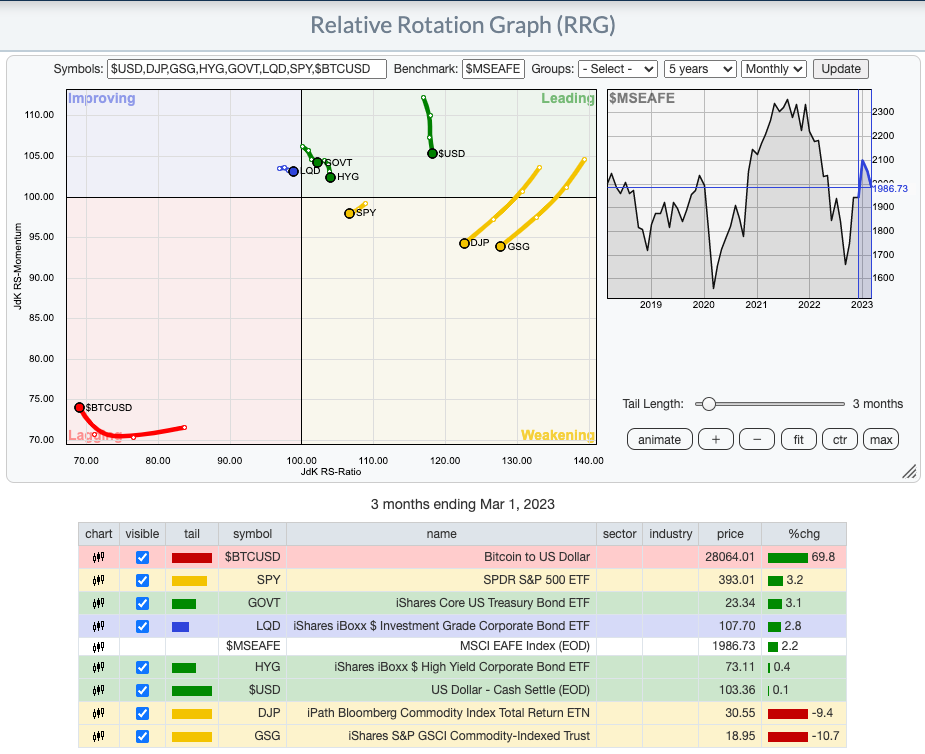Grab the resize handle at panel corner
Image resolution: width=925 pixels, height=754 pixels.
point(909,471)
